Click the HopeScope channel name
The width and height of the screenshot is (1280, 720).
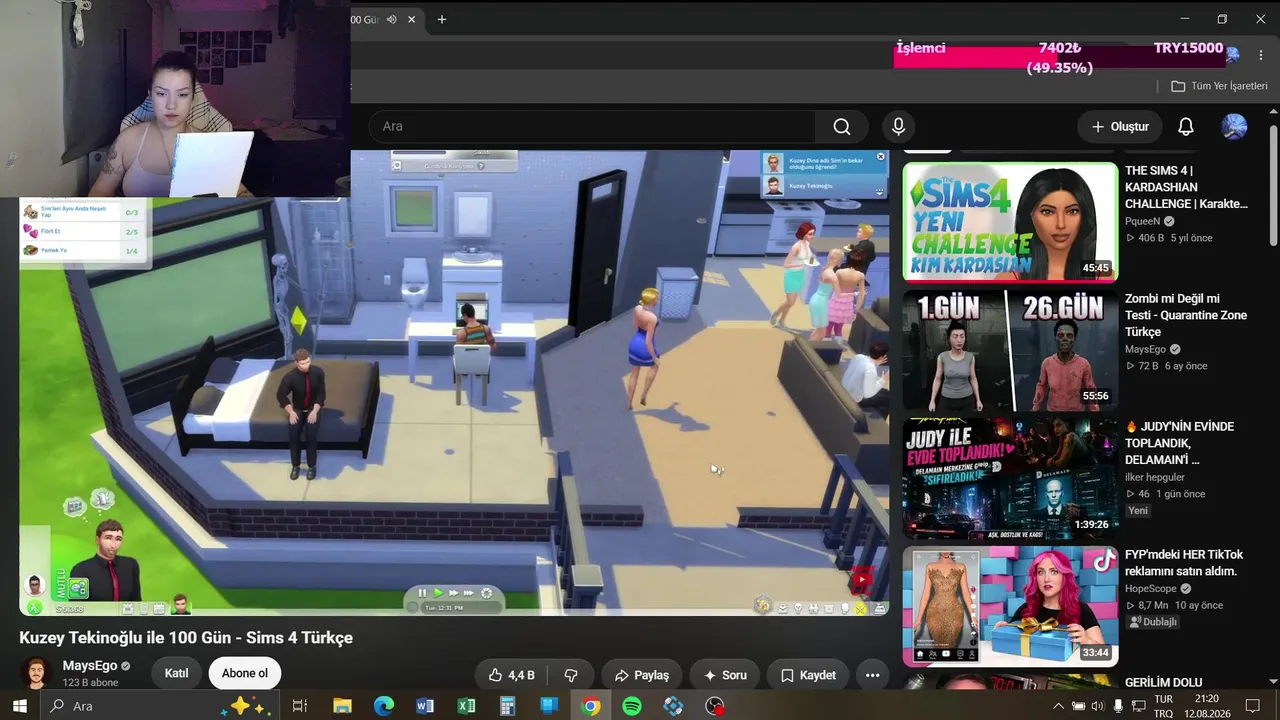click(1150, 589)
